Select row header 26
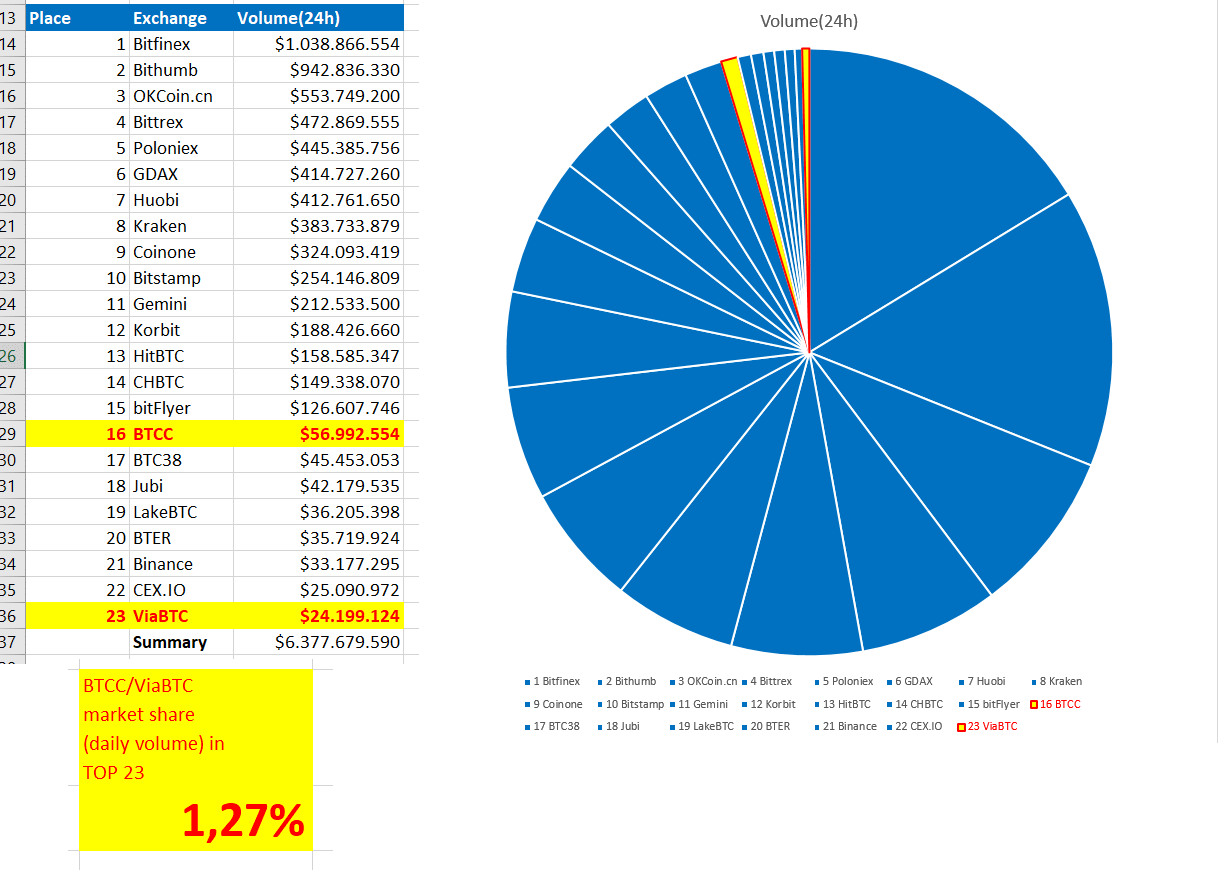The height and width of the screenshot is (893, 1218). [11, 356]
